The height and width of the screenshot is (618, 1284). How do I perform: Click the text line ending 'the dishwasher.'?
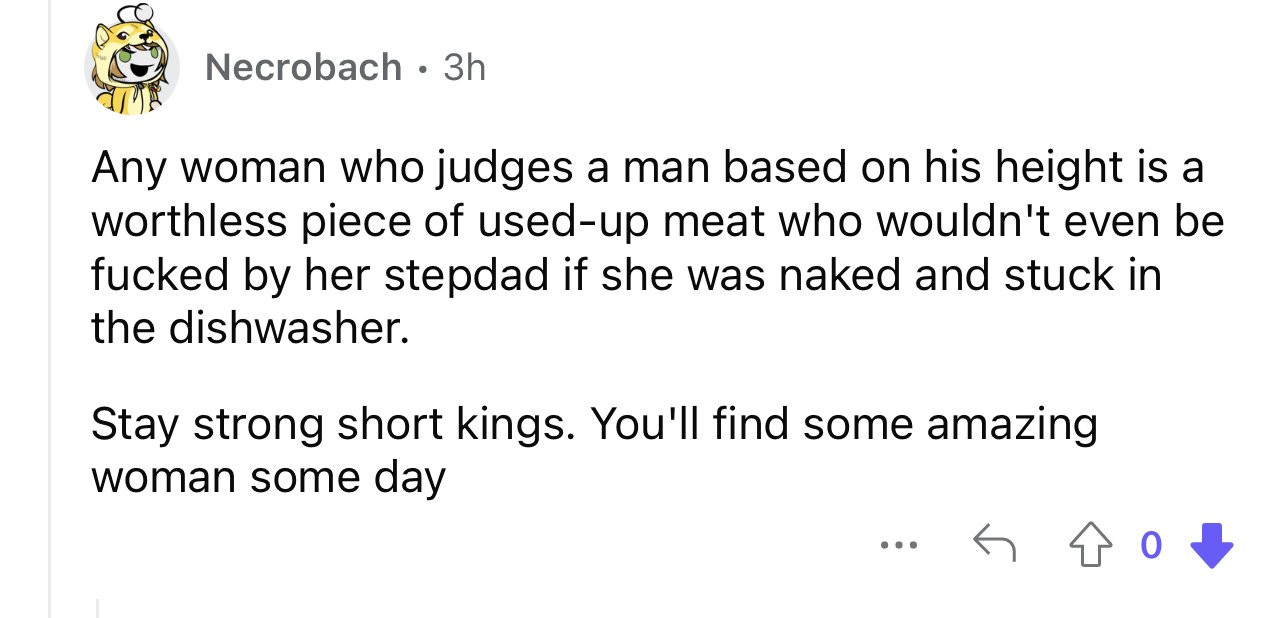[x=250, y=328]
